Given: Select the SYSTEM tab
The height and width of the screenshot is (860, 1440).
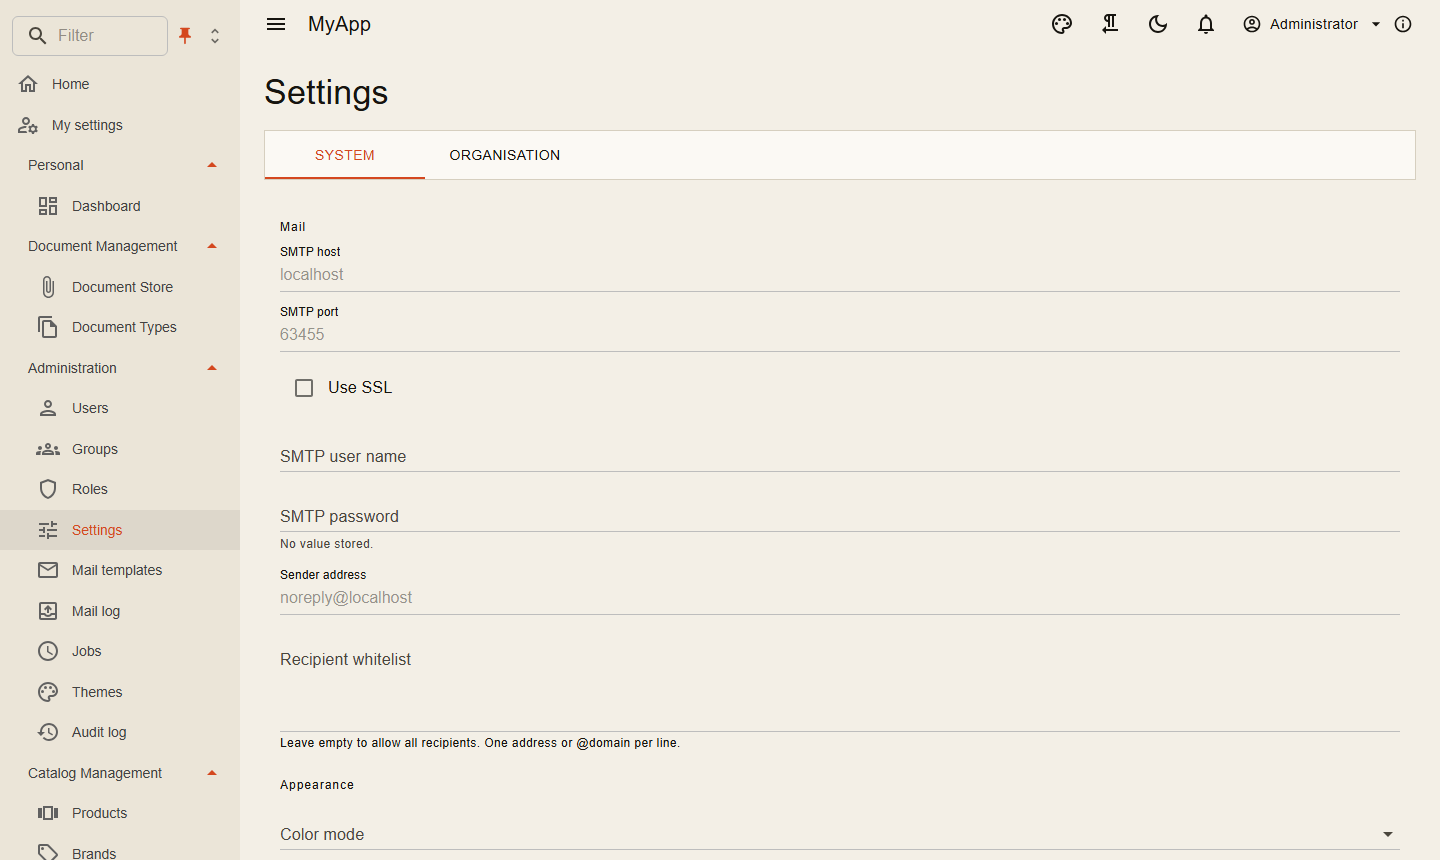Looking at the screenshot, I should coord(345,155).
